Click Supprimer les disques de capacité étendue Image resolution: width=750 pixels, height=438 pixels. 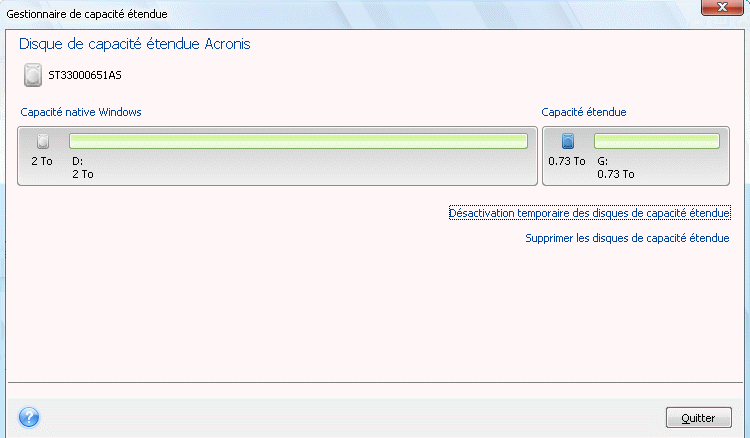pyautogui.click(x=627, y=238)
